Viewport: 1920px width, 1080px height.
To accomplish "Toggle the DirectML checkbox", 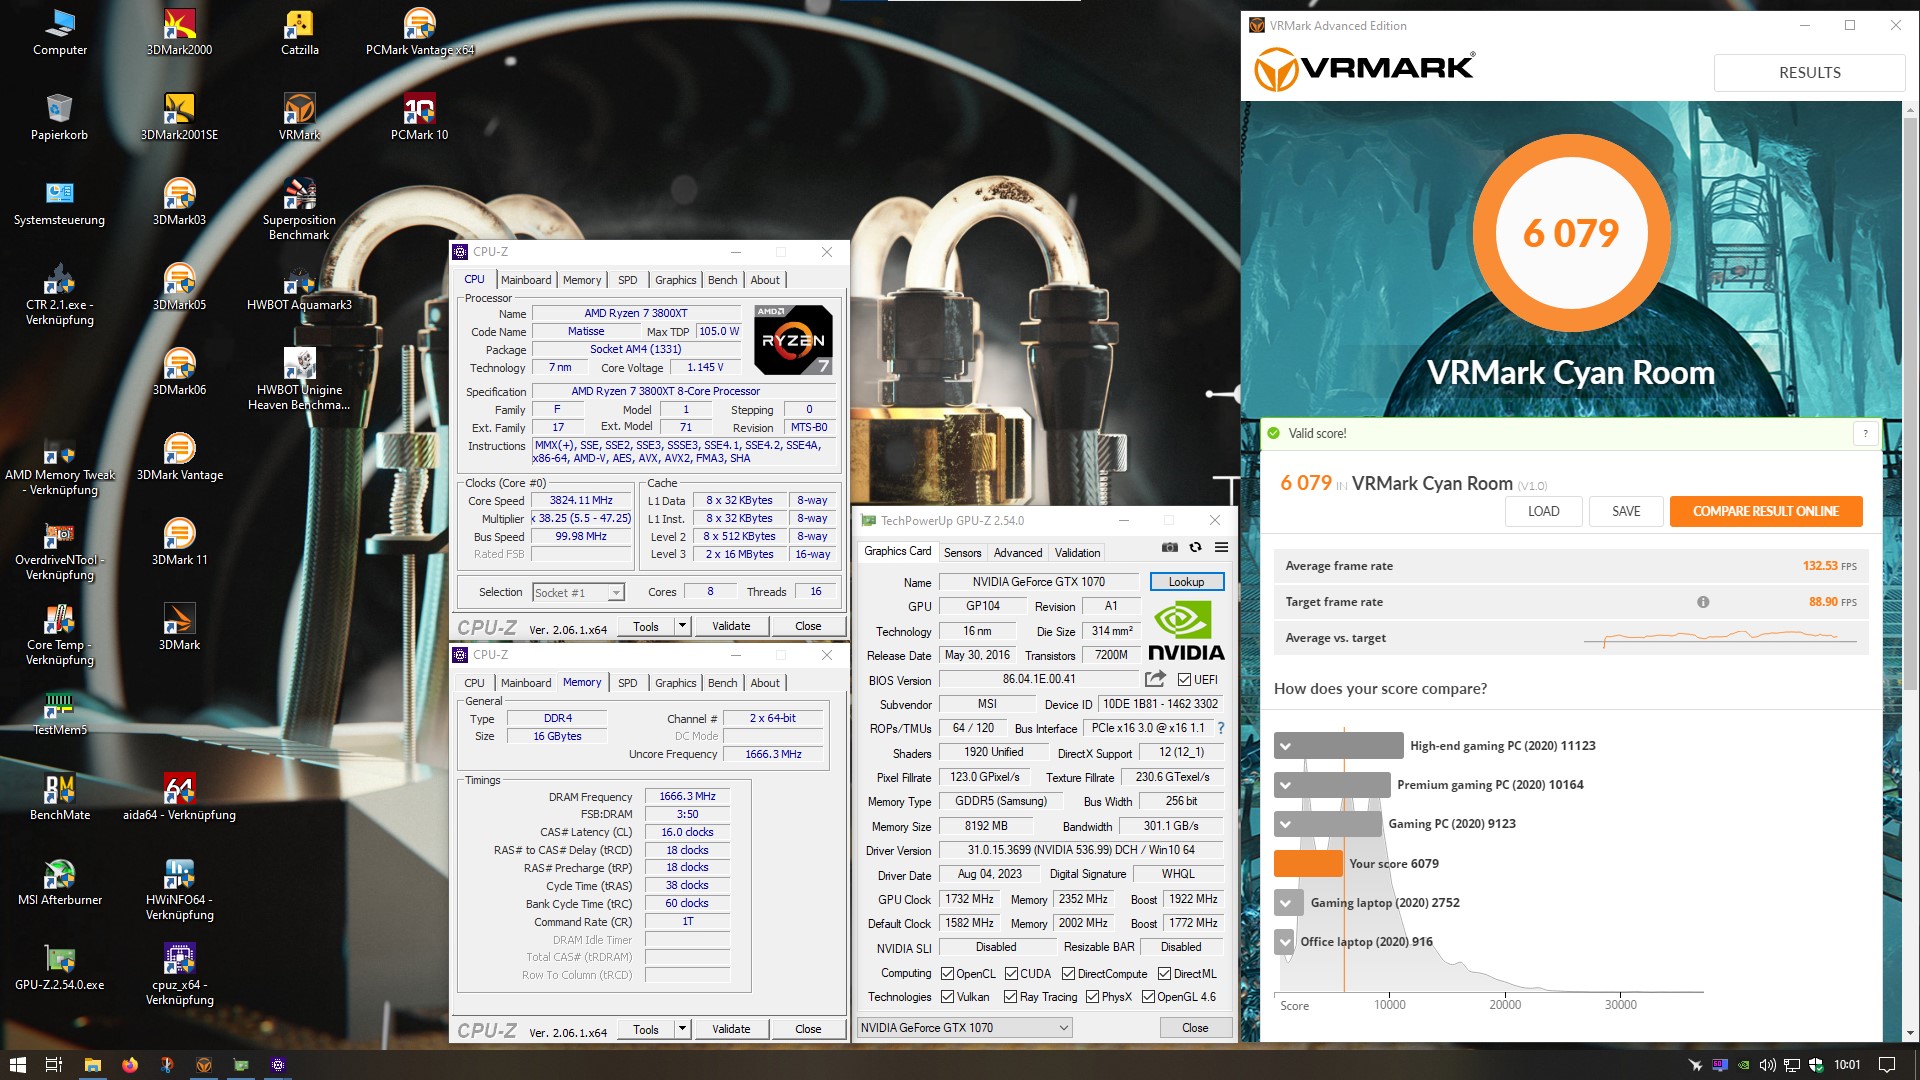I will pos(1164,974).
